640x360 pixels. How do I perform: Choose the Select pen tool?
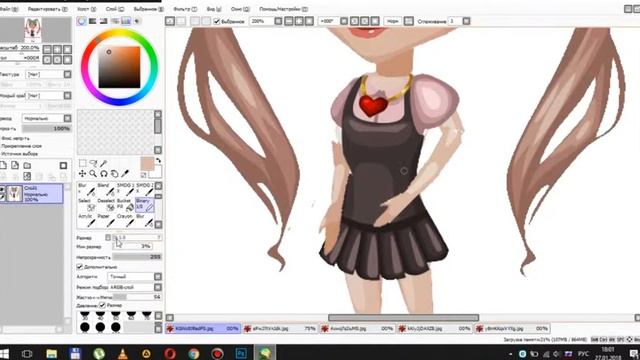point(87,204)
